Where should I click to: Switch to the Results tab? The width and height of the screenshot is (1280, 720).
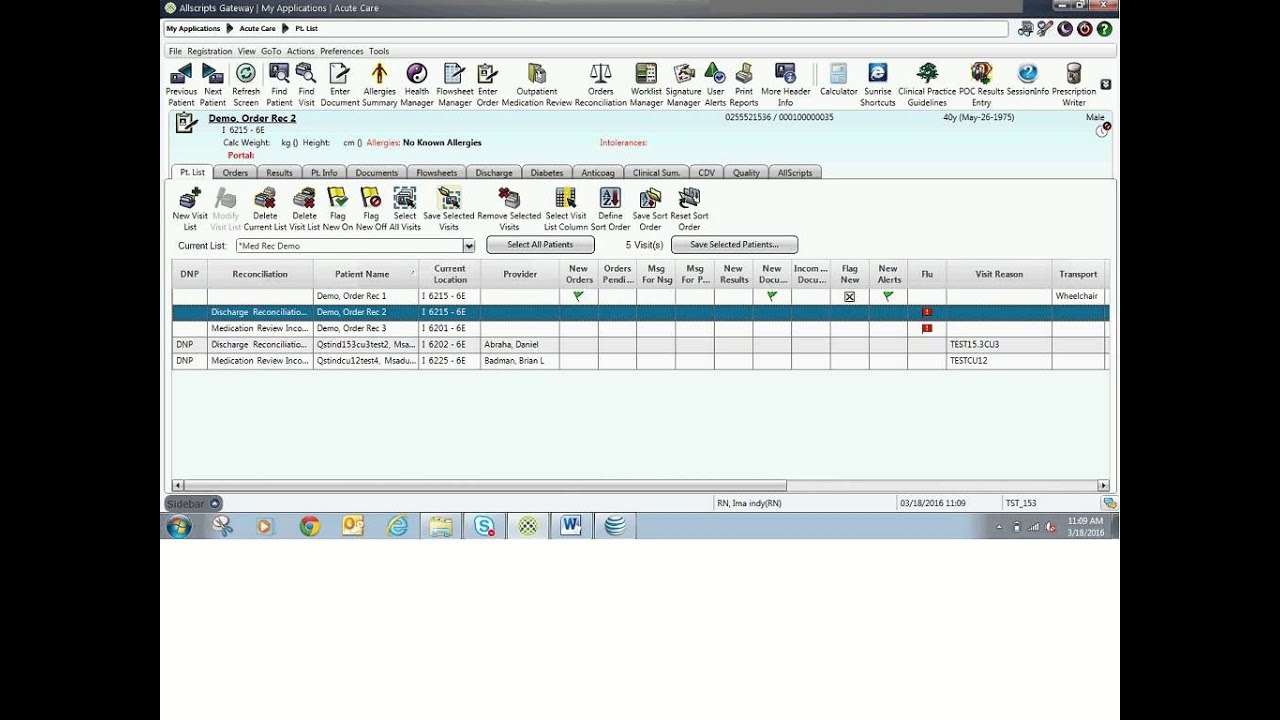pyautogui.click(x=279, y=173)
